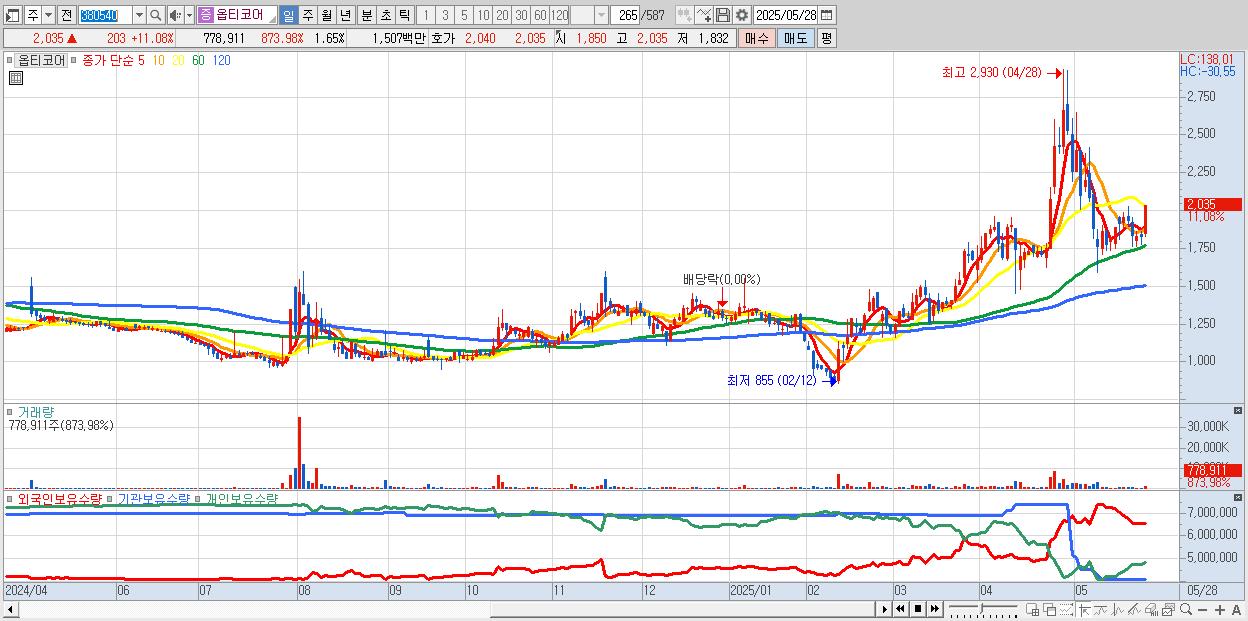1248x621 pixels.
Task: Click the fast-forward double-arrow button
Action: pyautogui.click(x=935, y=609)
